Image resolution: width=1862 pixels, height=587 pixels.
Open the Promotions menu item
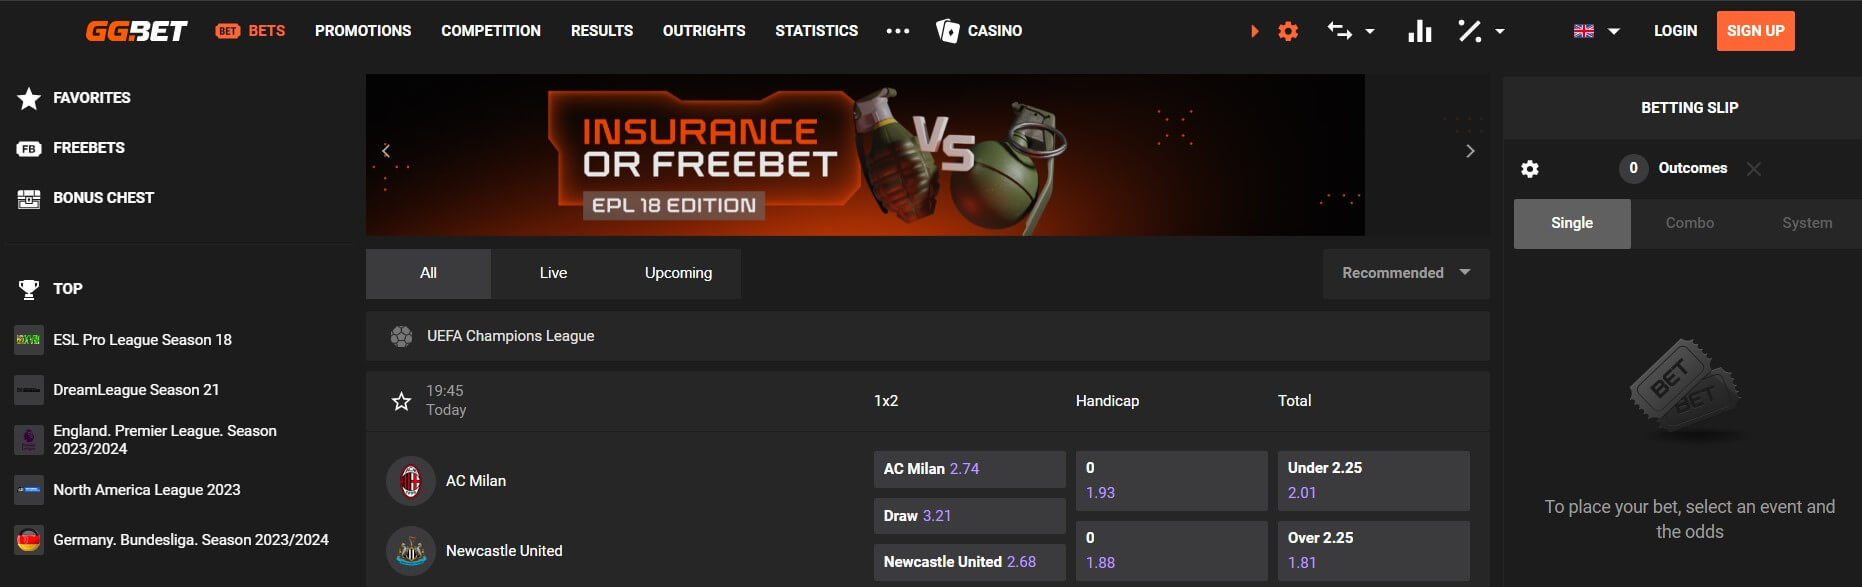pyautogui.click(x=362, y=30)
